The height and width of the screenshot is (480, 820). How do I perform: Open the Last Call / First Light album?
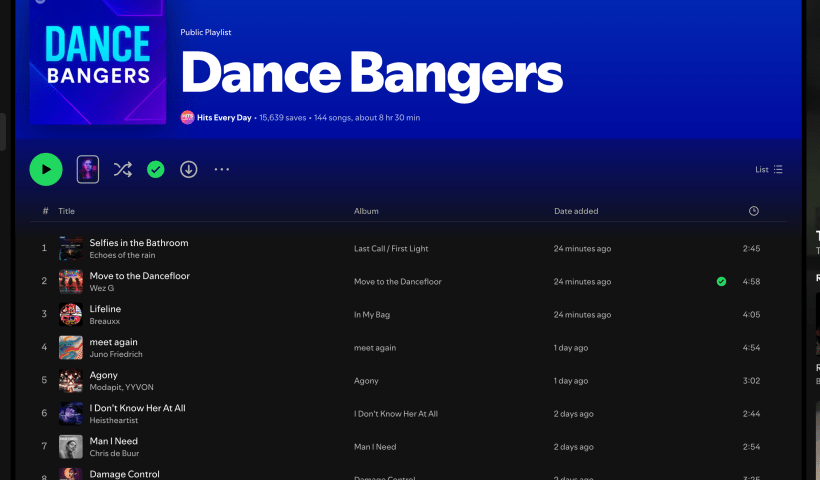coord(391,249)
